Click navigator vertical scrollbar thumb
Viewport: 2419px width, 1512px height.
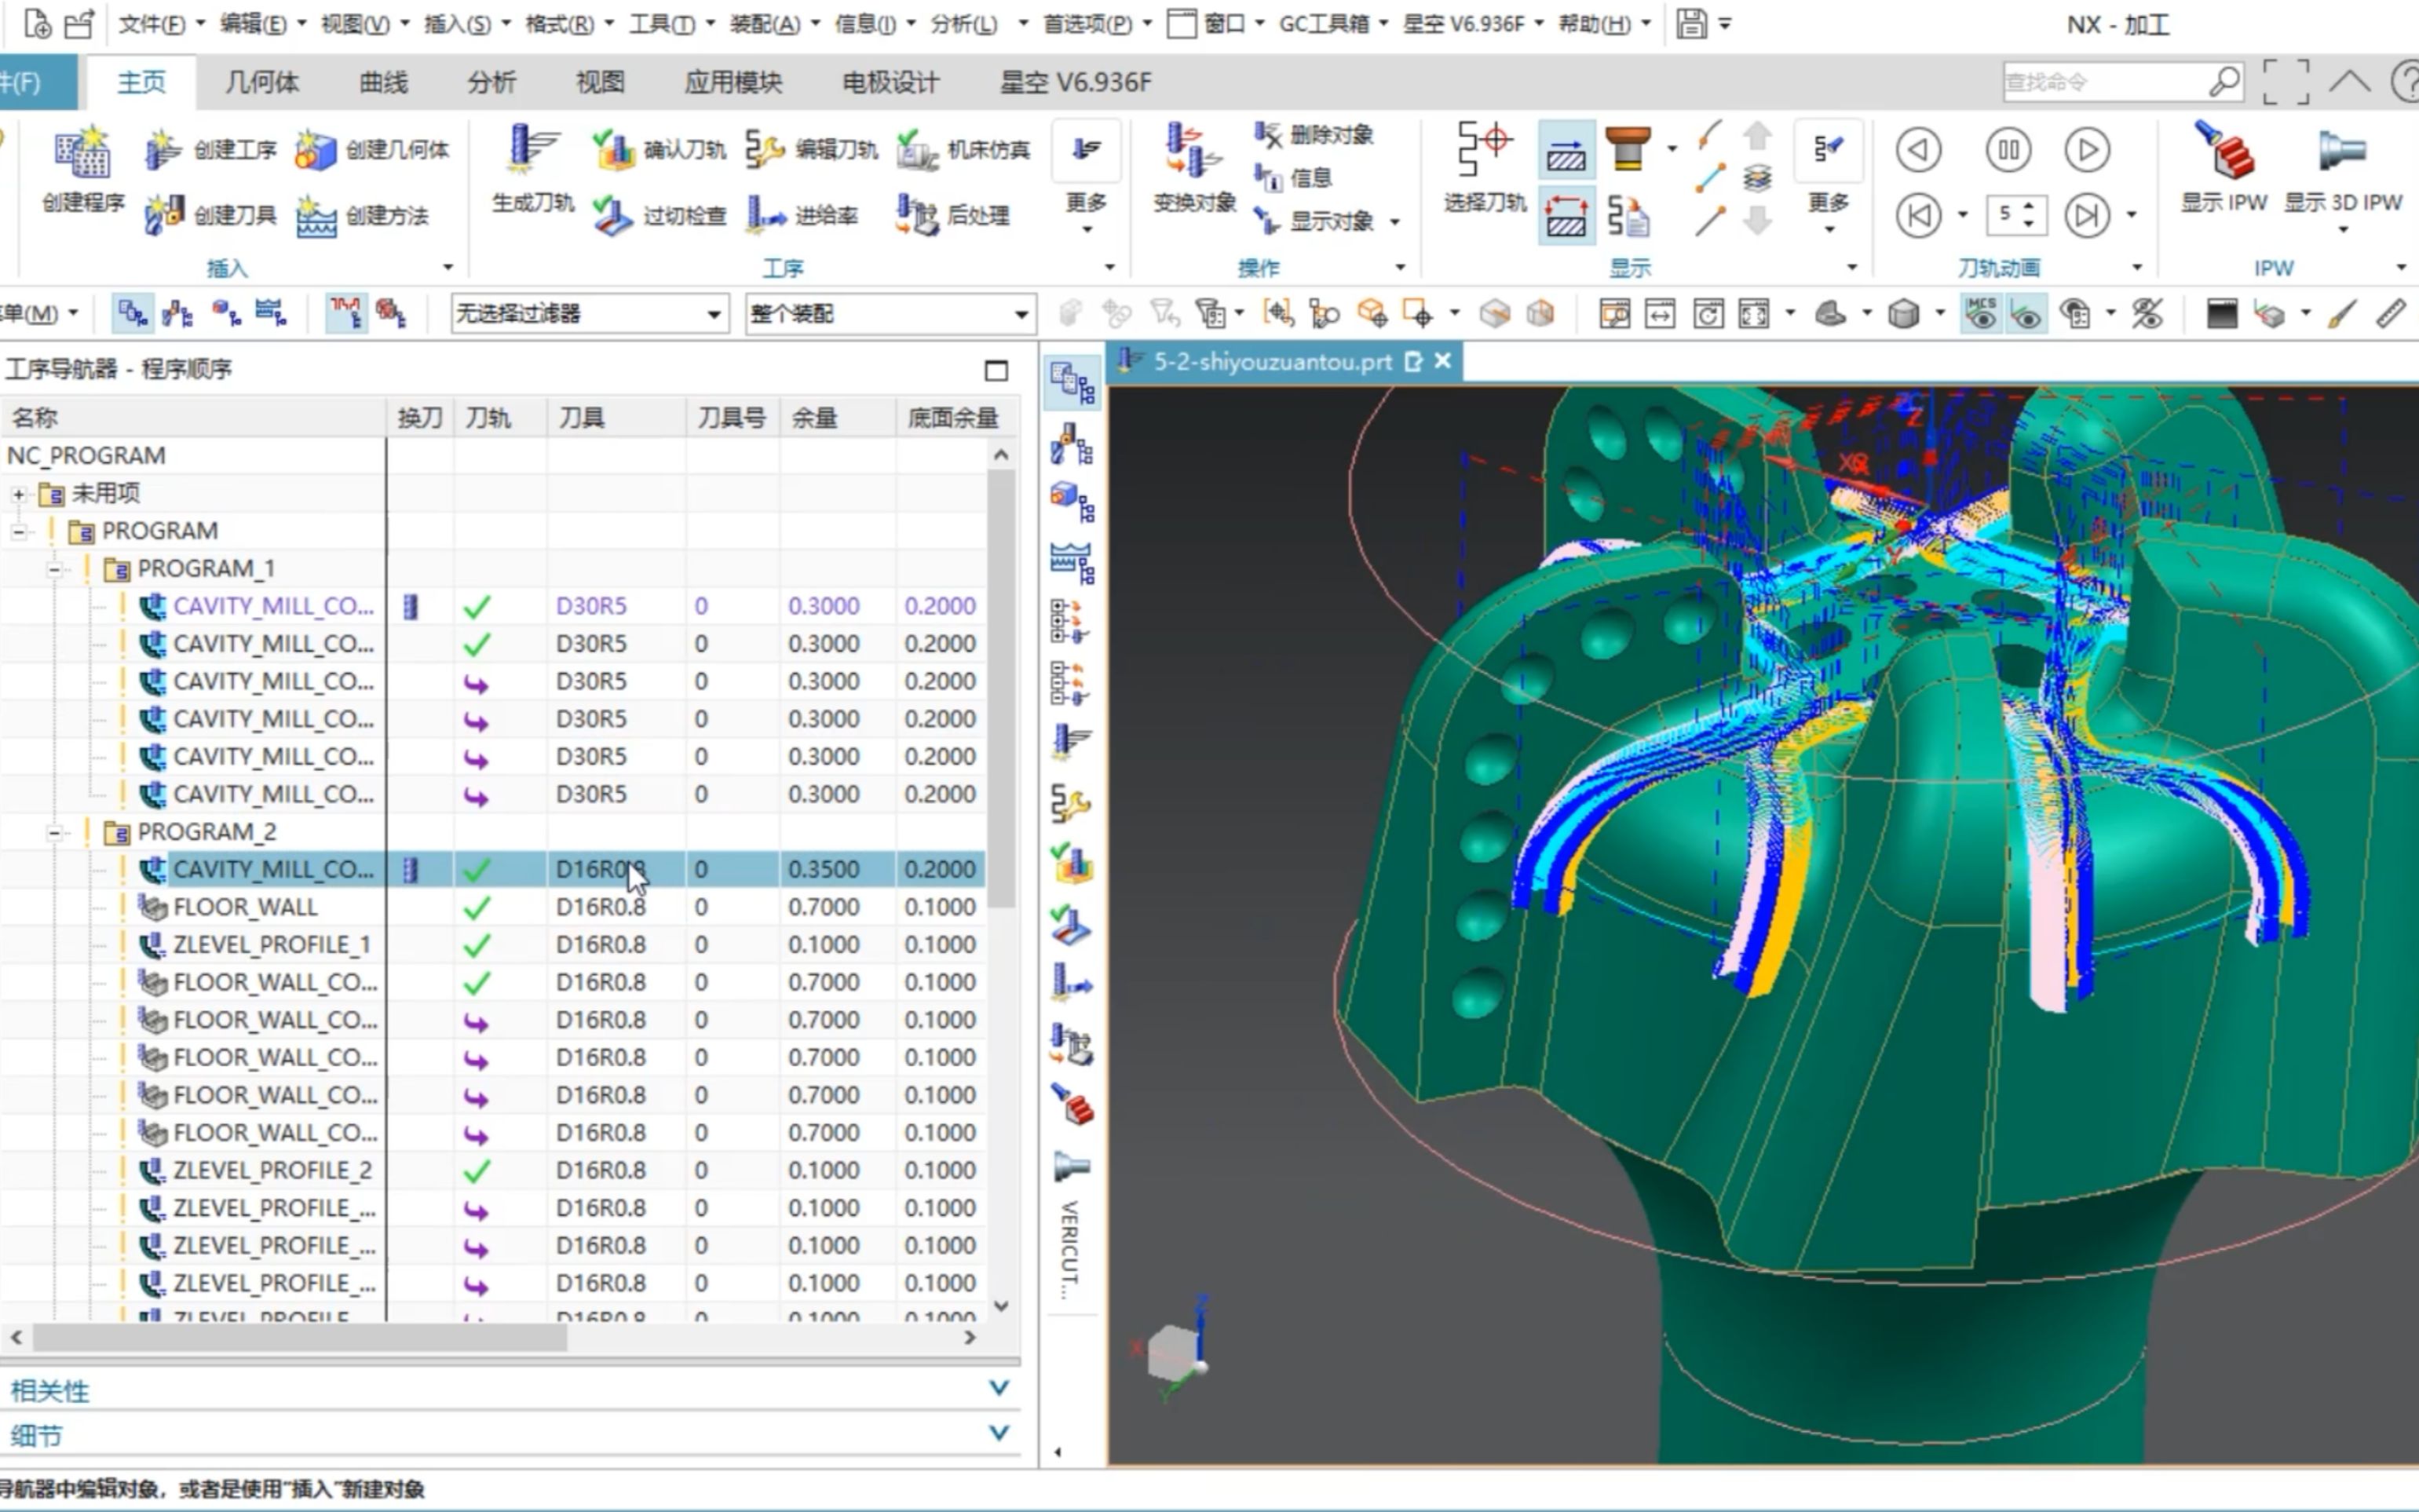(x=1001, y=688)
